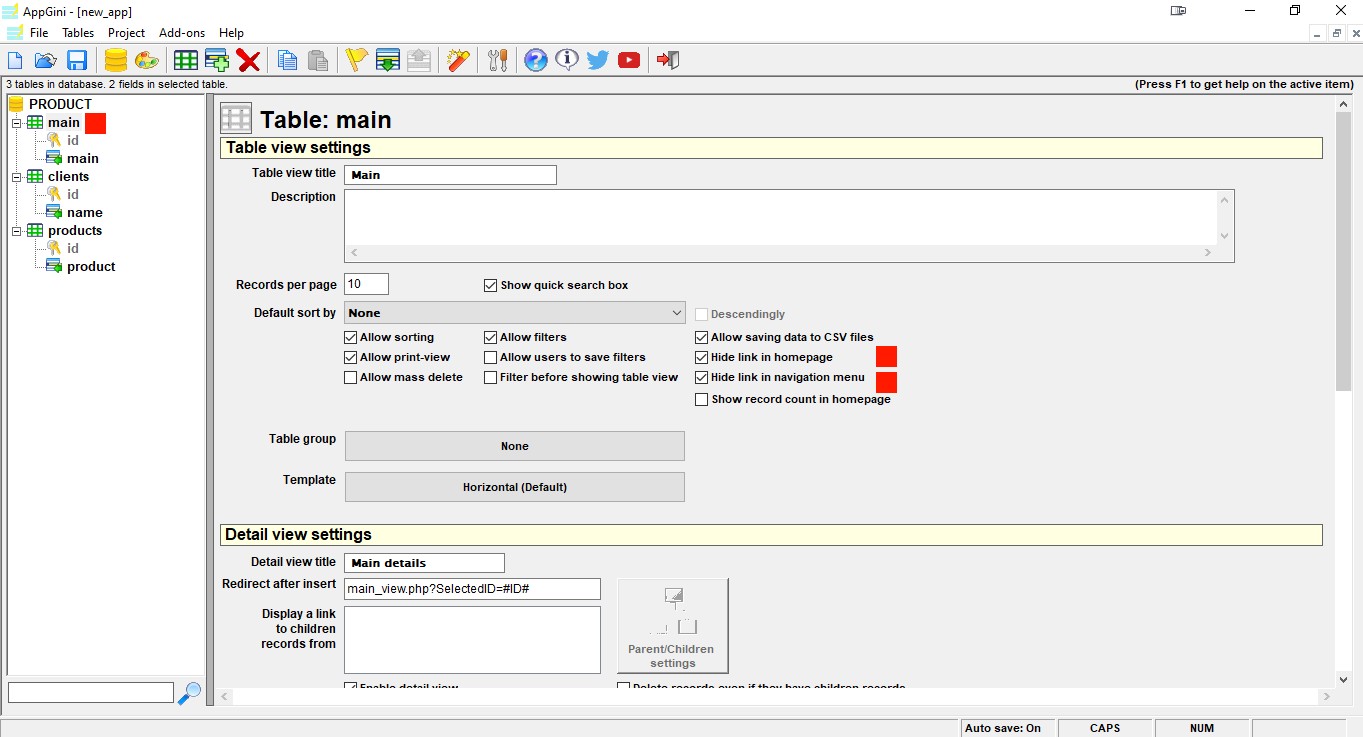Collapse the clients table tree node
This screenshot has width=1363, height=737.
click(17, 176)
